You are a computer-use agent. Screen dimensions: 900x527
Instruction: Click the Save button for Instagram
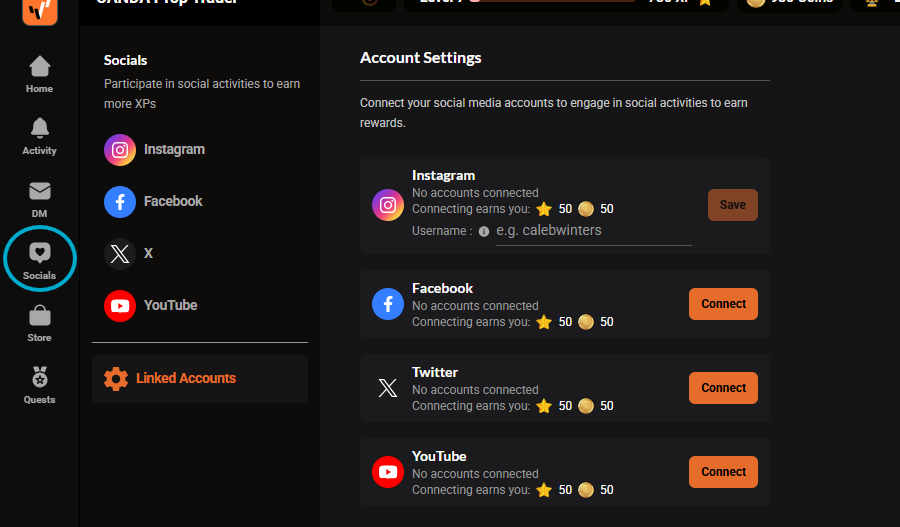(732, 205)
